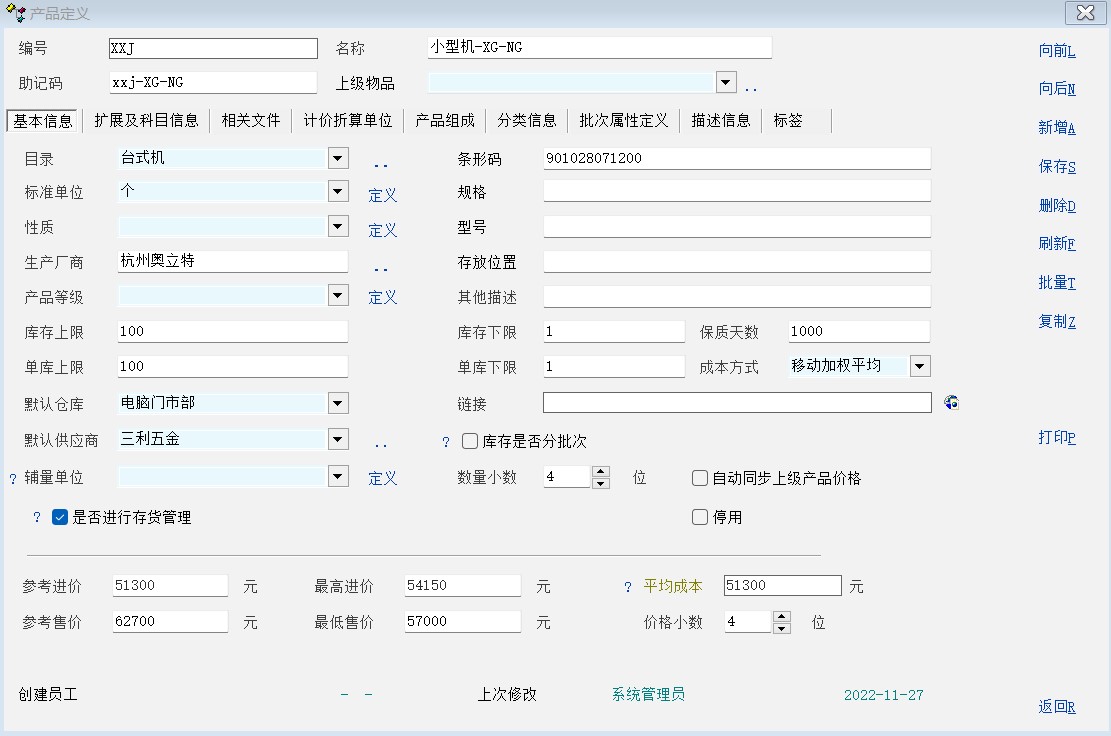Open the 成本方式 dropdown
Viewport: 1111px width, 736px height.
[x=920, y=366]
